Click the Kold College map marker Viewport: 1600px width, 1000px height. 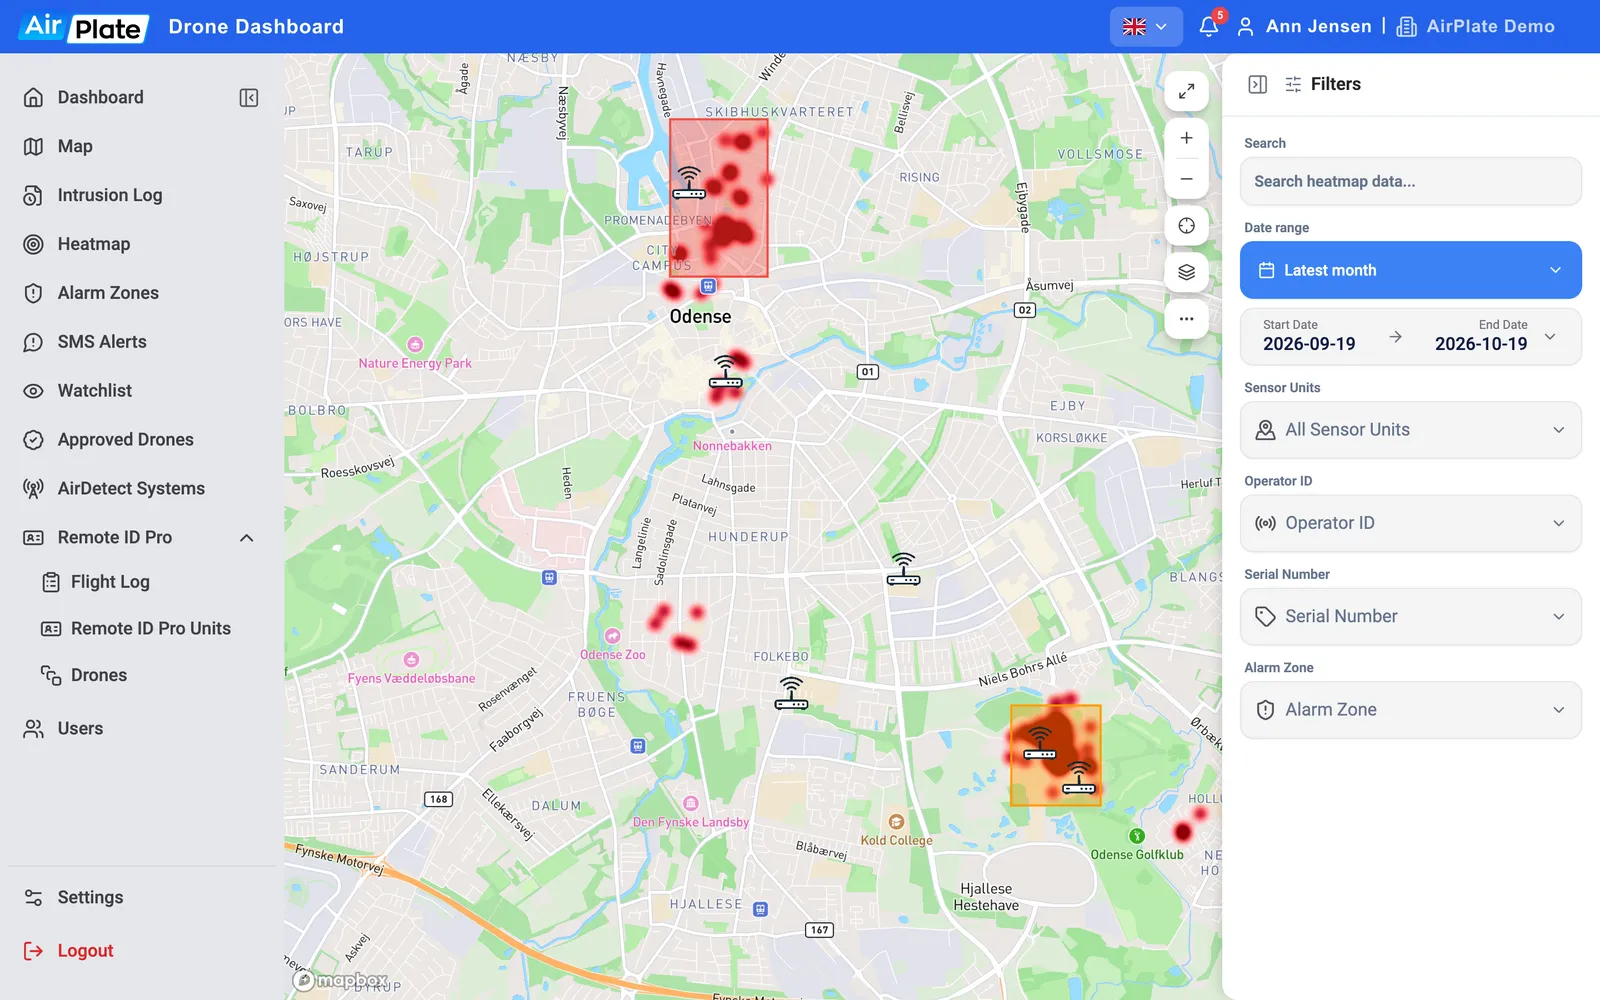point(897,822)
